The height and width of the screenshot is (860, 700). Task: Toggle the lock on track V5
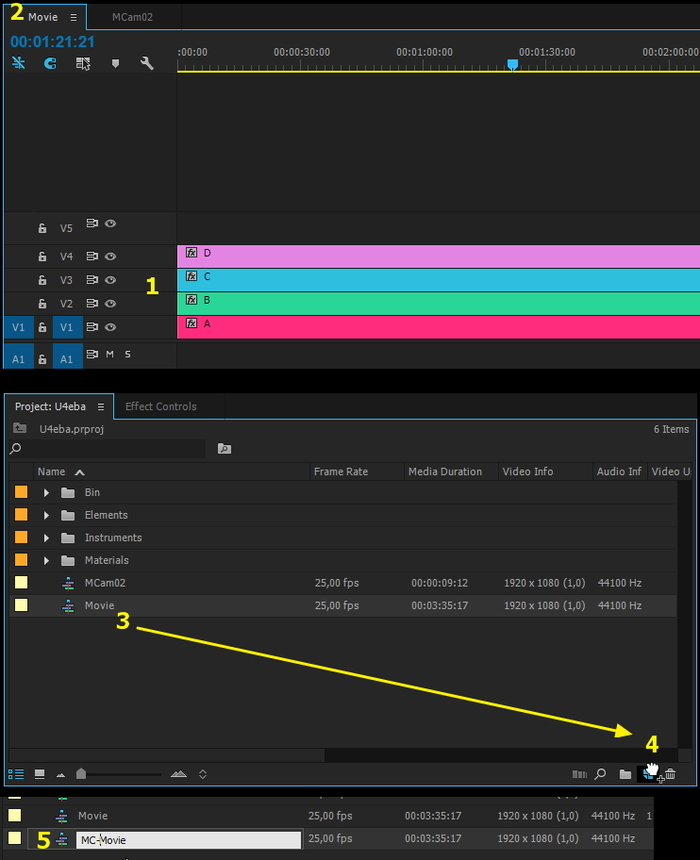pos(42,228)
